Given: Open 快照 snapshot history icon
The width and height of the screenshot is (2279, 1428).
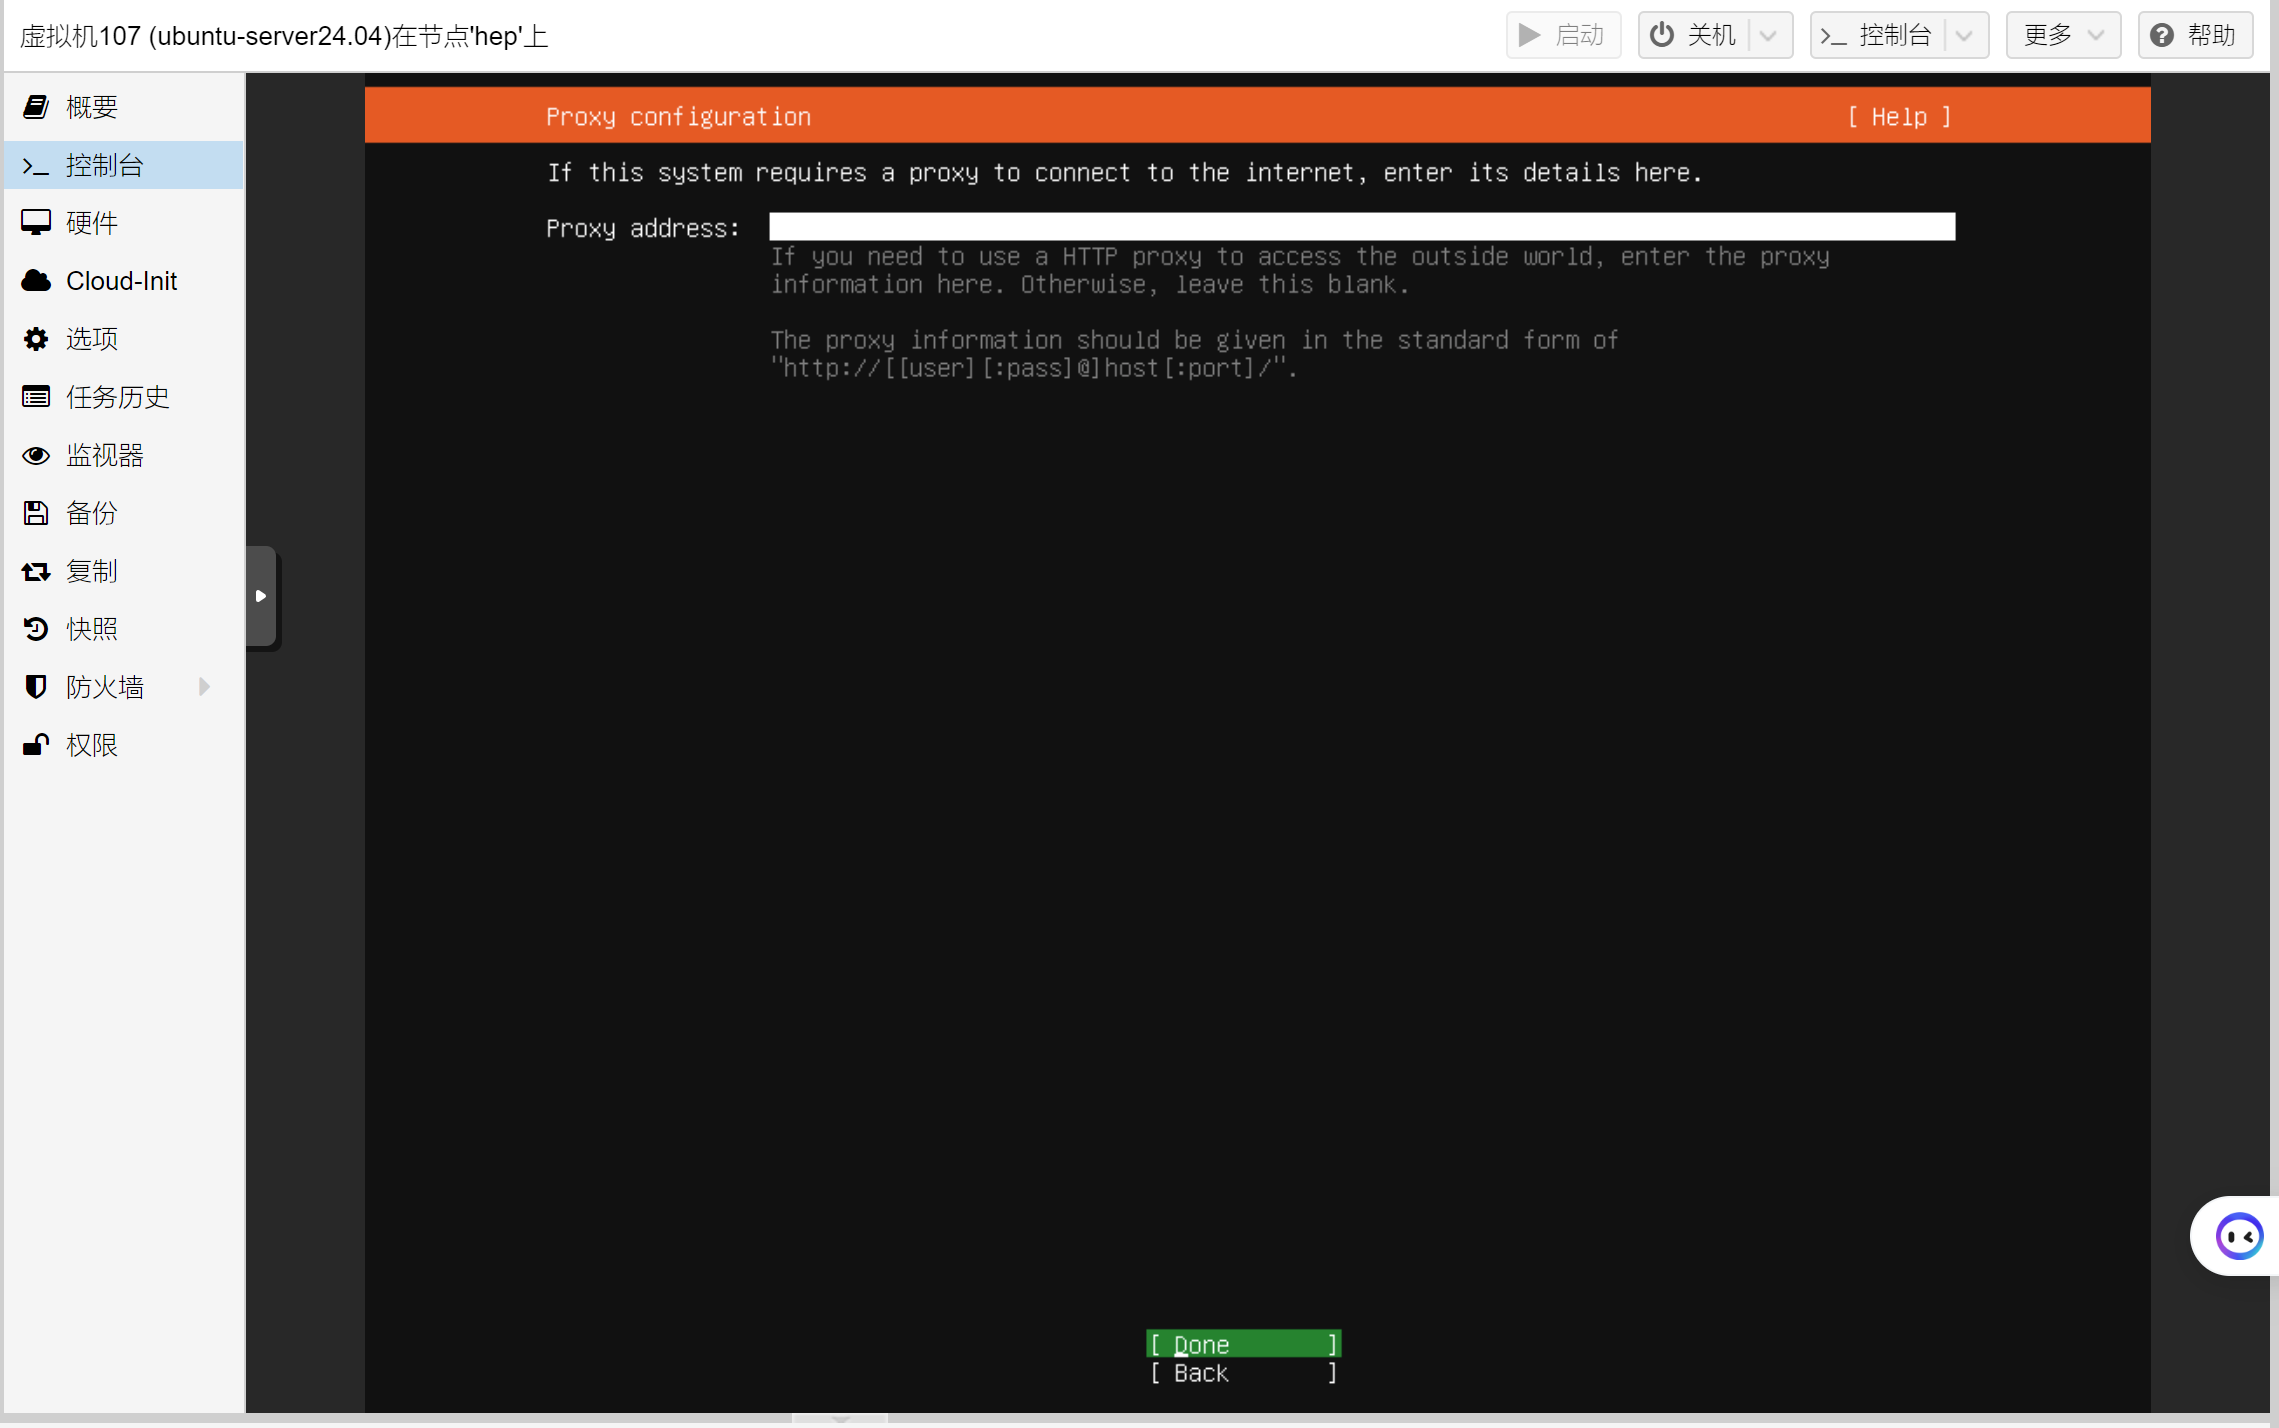Looking at the screenshot, I should coord(36,629).
